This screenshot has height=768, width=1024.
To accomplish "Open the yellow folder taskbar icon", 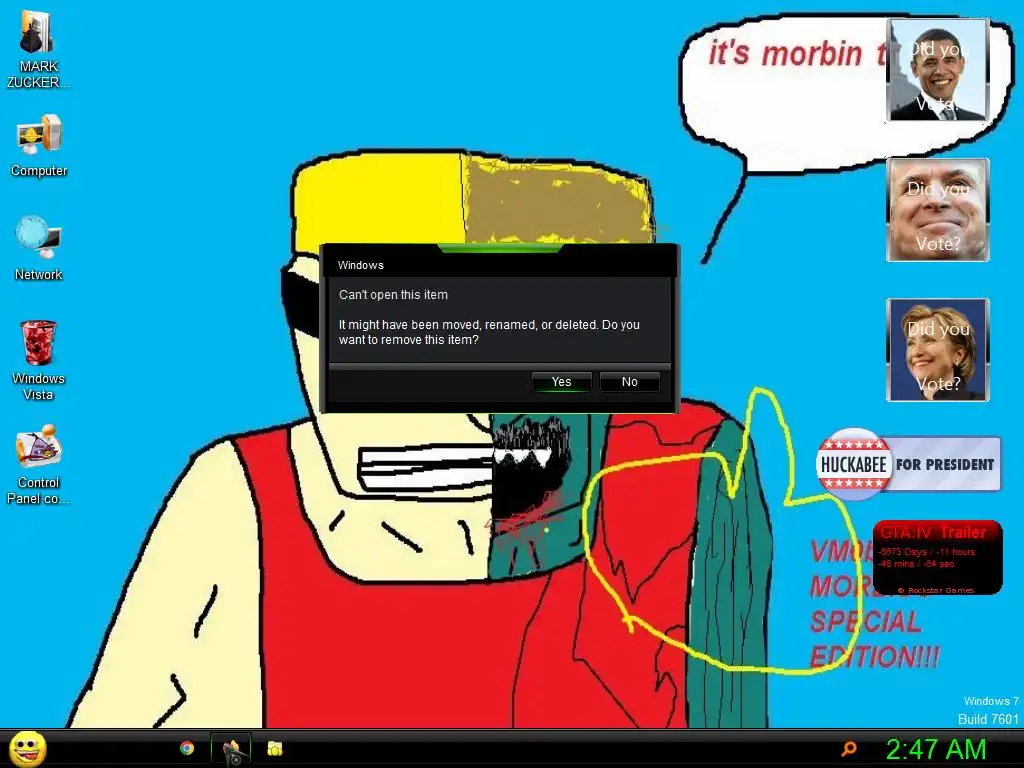I will 275,748.
